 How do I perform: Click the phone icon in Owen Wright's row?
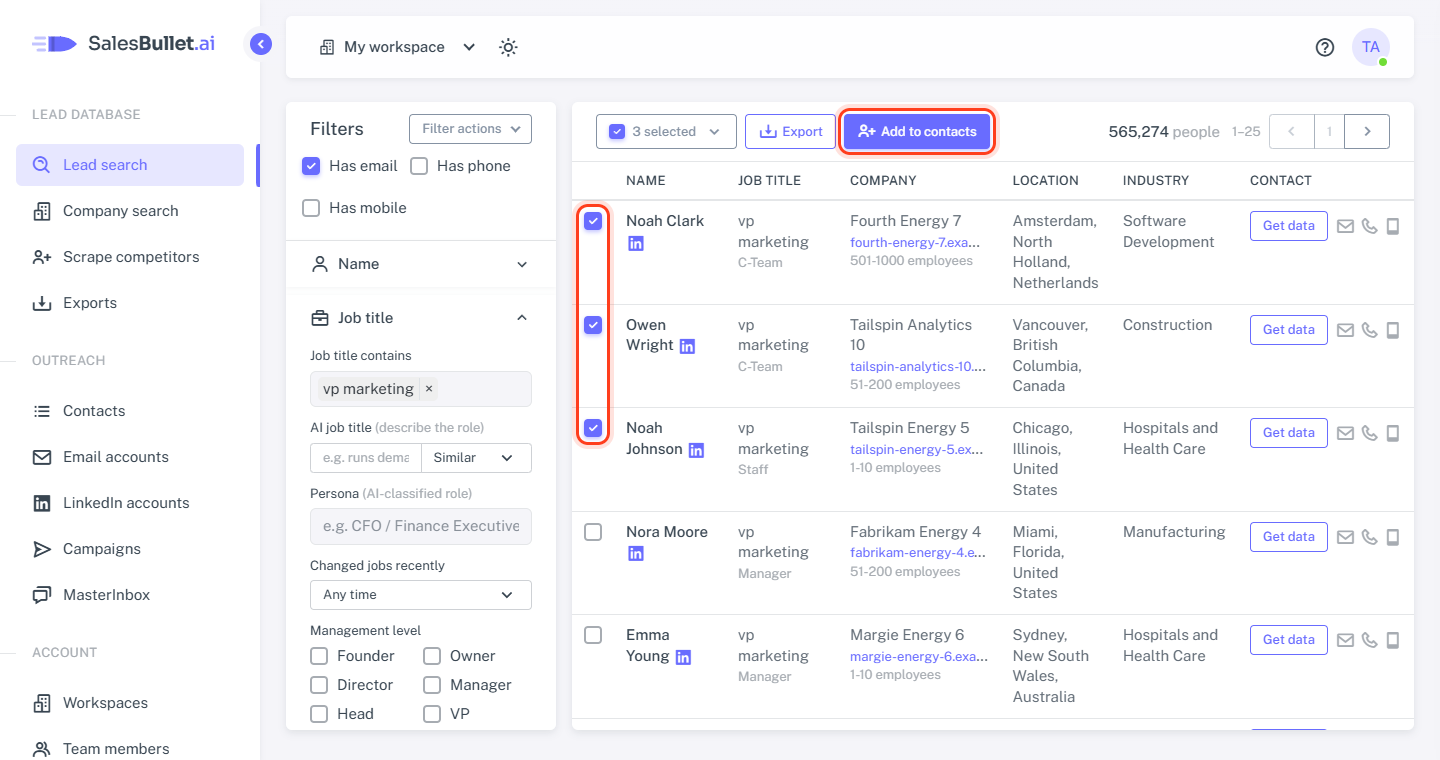tap(1369, 330)
